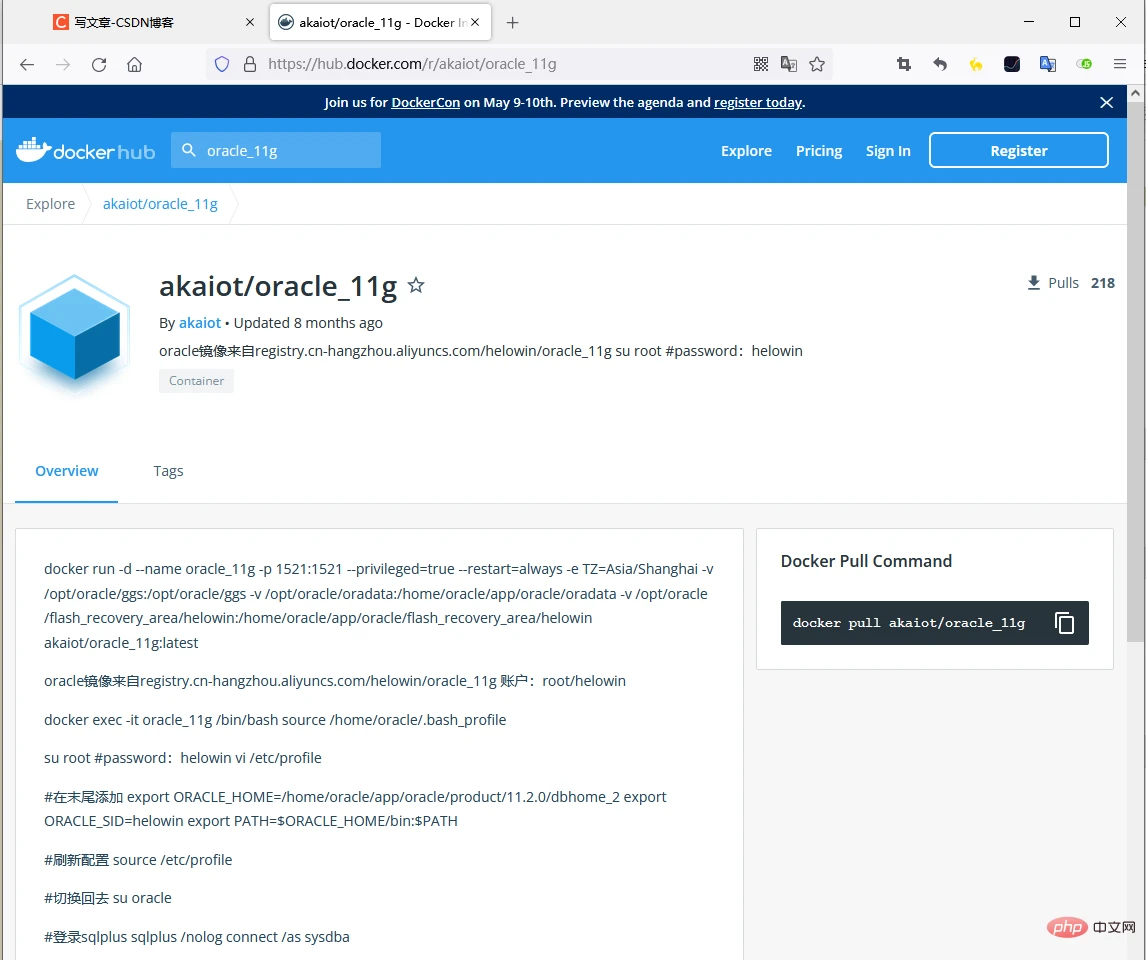Click the Container category chip

pos(197,381)
